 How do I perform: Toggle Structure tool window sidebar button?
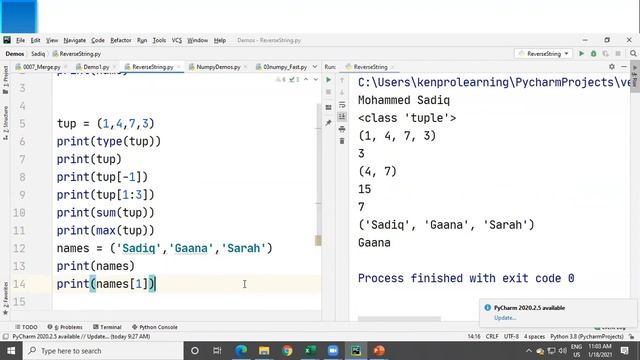[x=5, y=122]
